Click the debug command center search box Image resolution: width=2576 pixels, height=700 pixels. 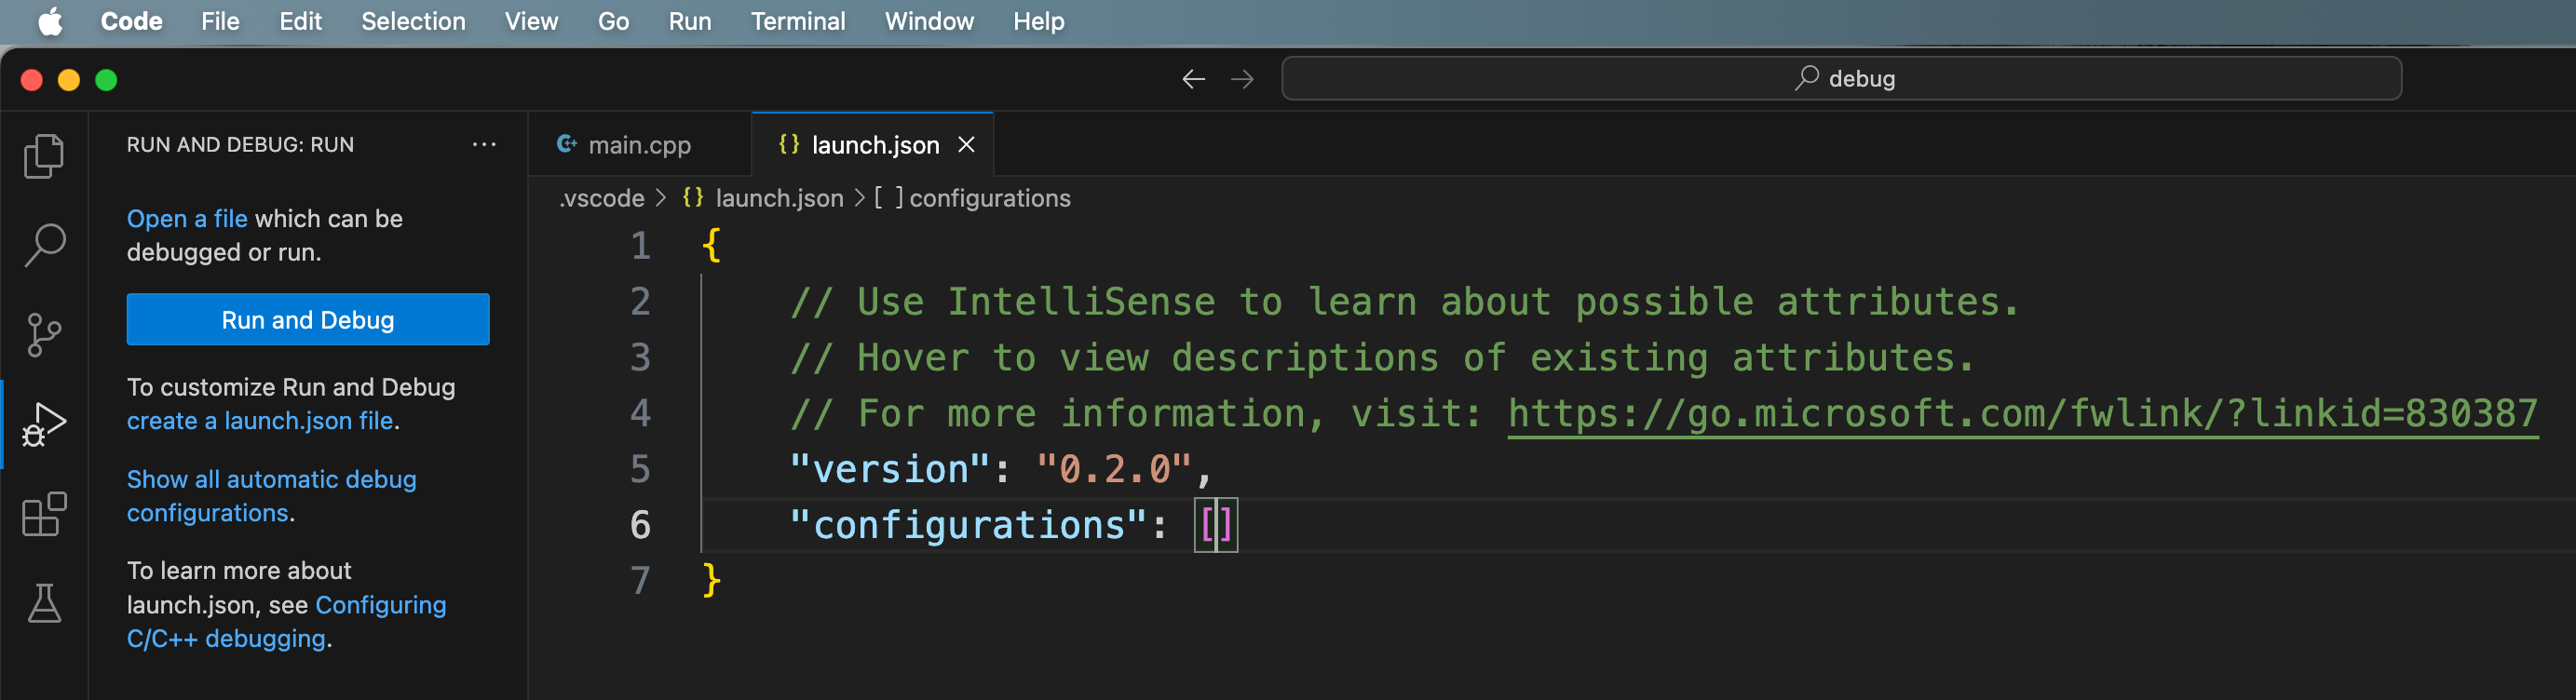(x=1841, y=78)
